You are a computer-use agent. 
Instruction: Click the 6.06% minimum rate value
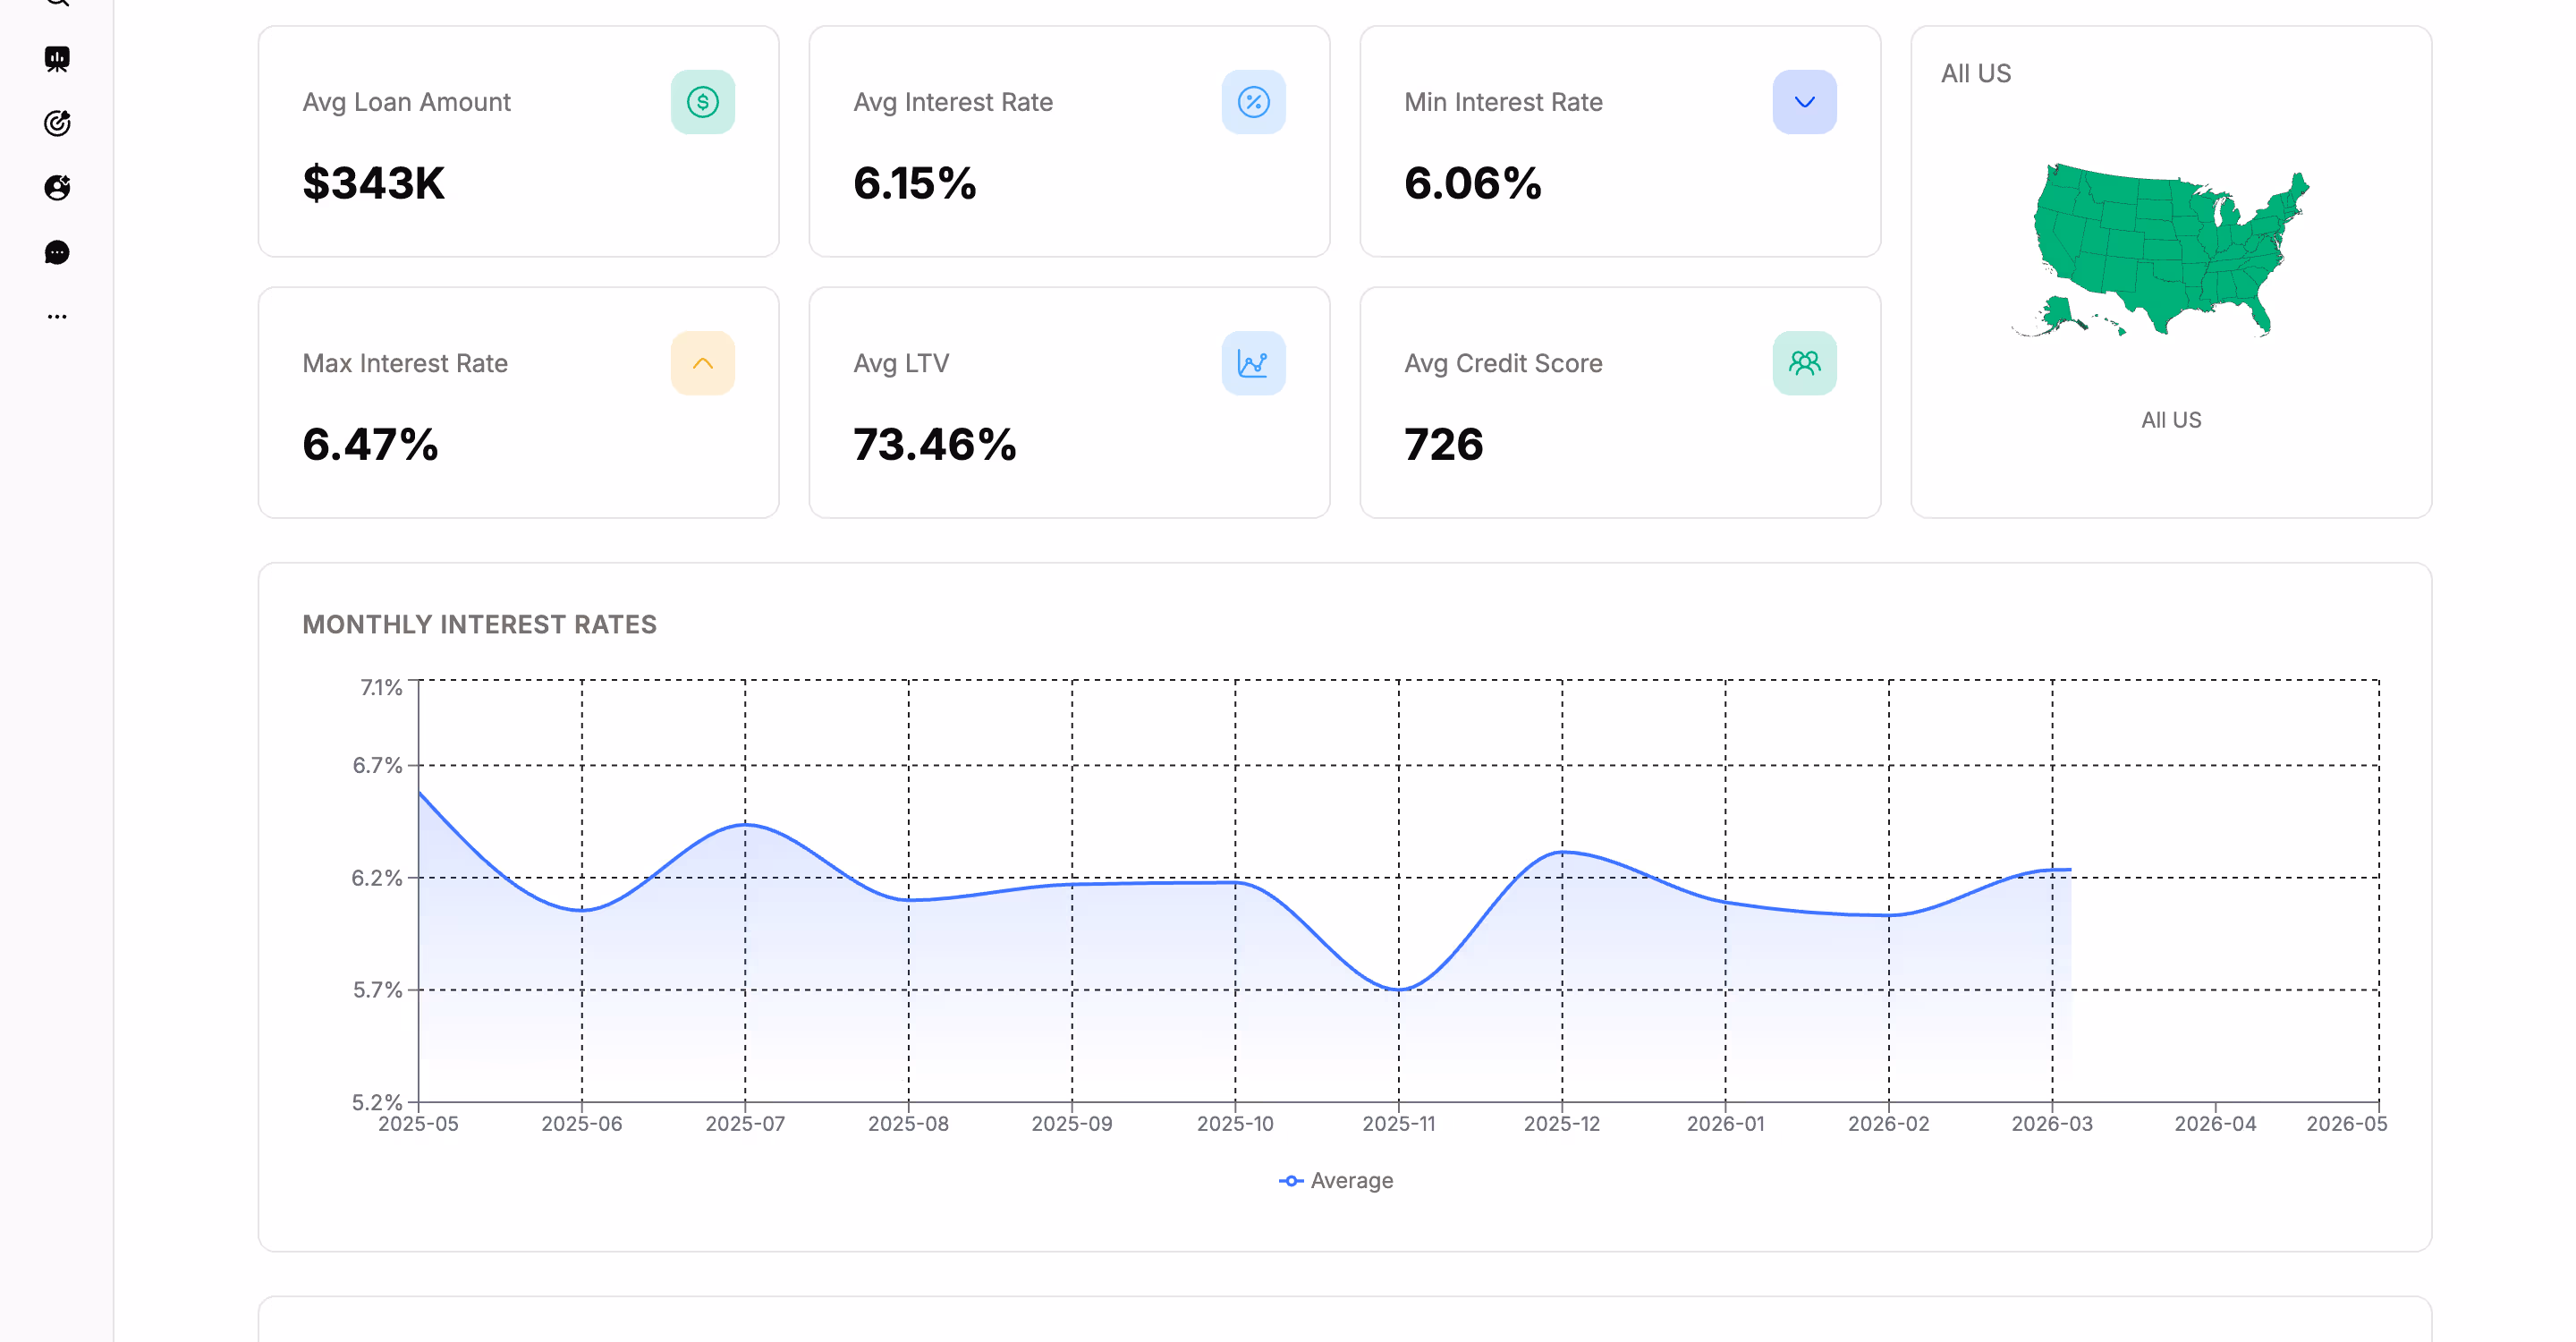[x=1472, y=183]
